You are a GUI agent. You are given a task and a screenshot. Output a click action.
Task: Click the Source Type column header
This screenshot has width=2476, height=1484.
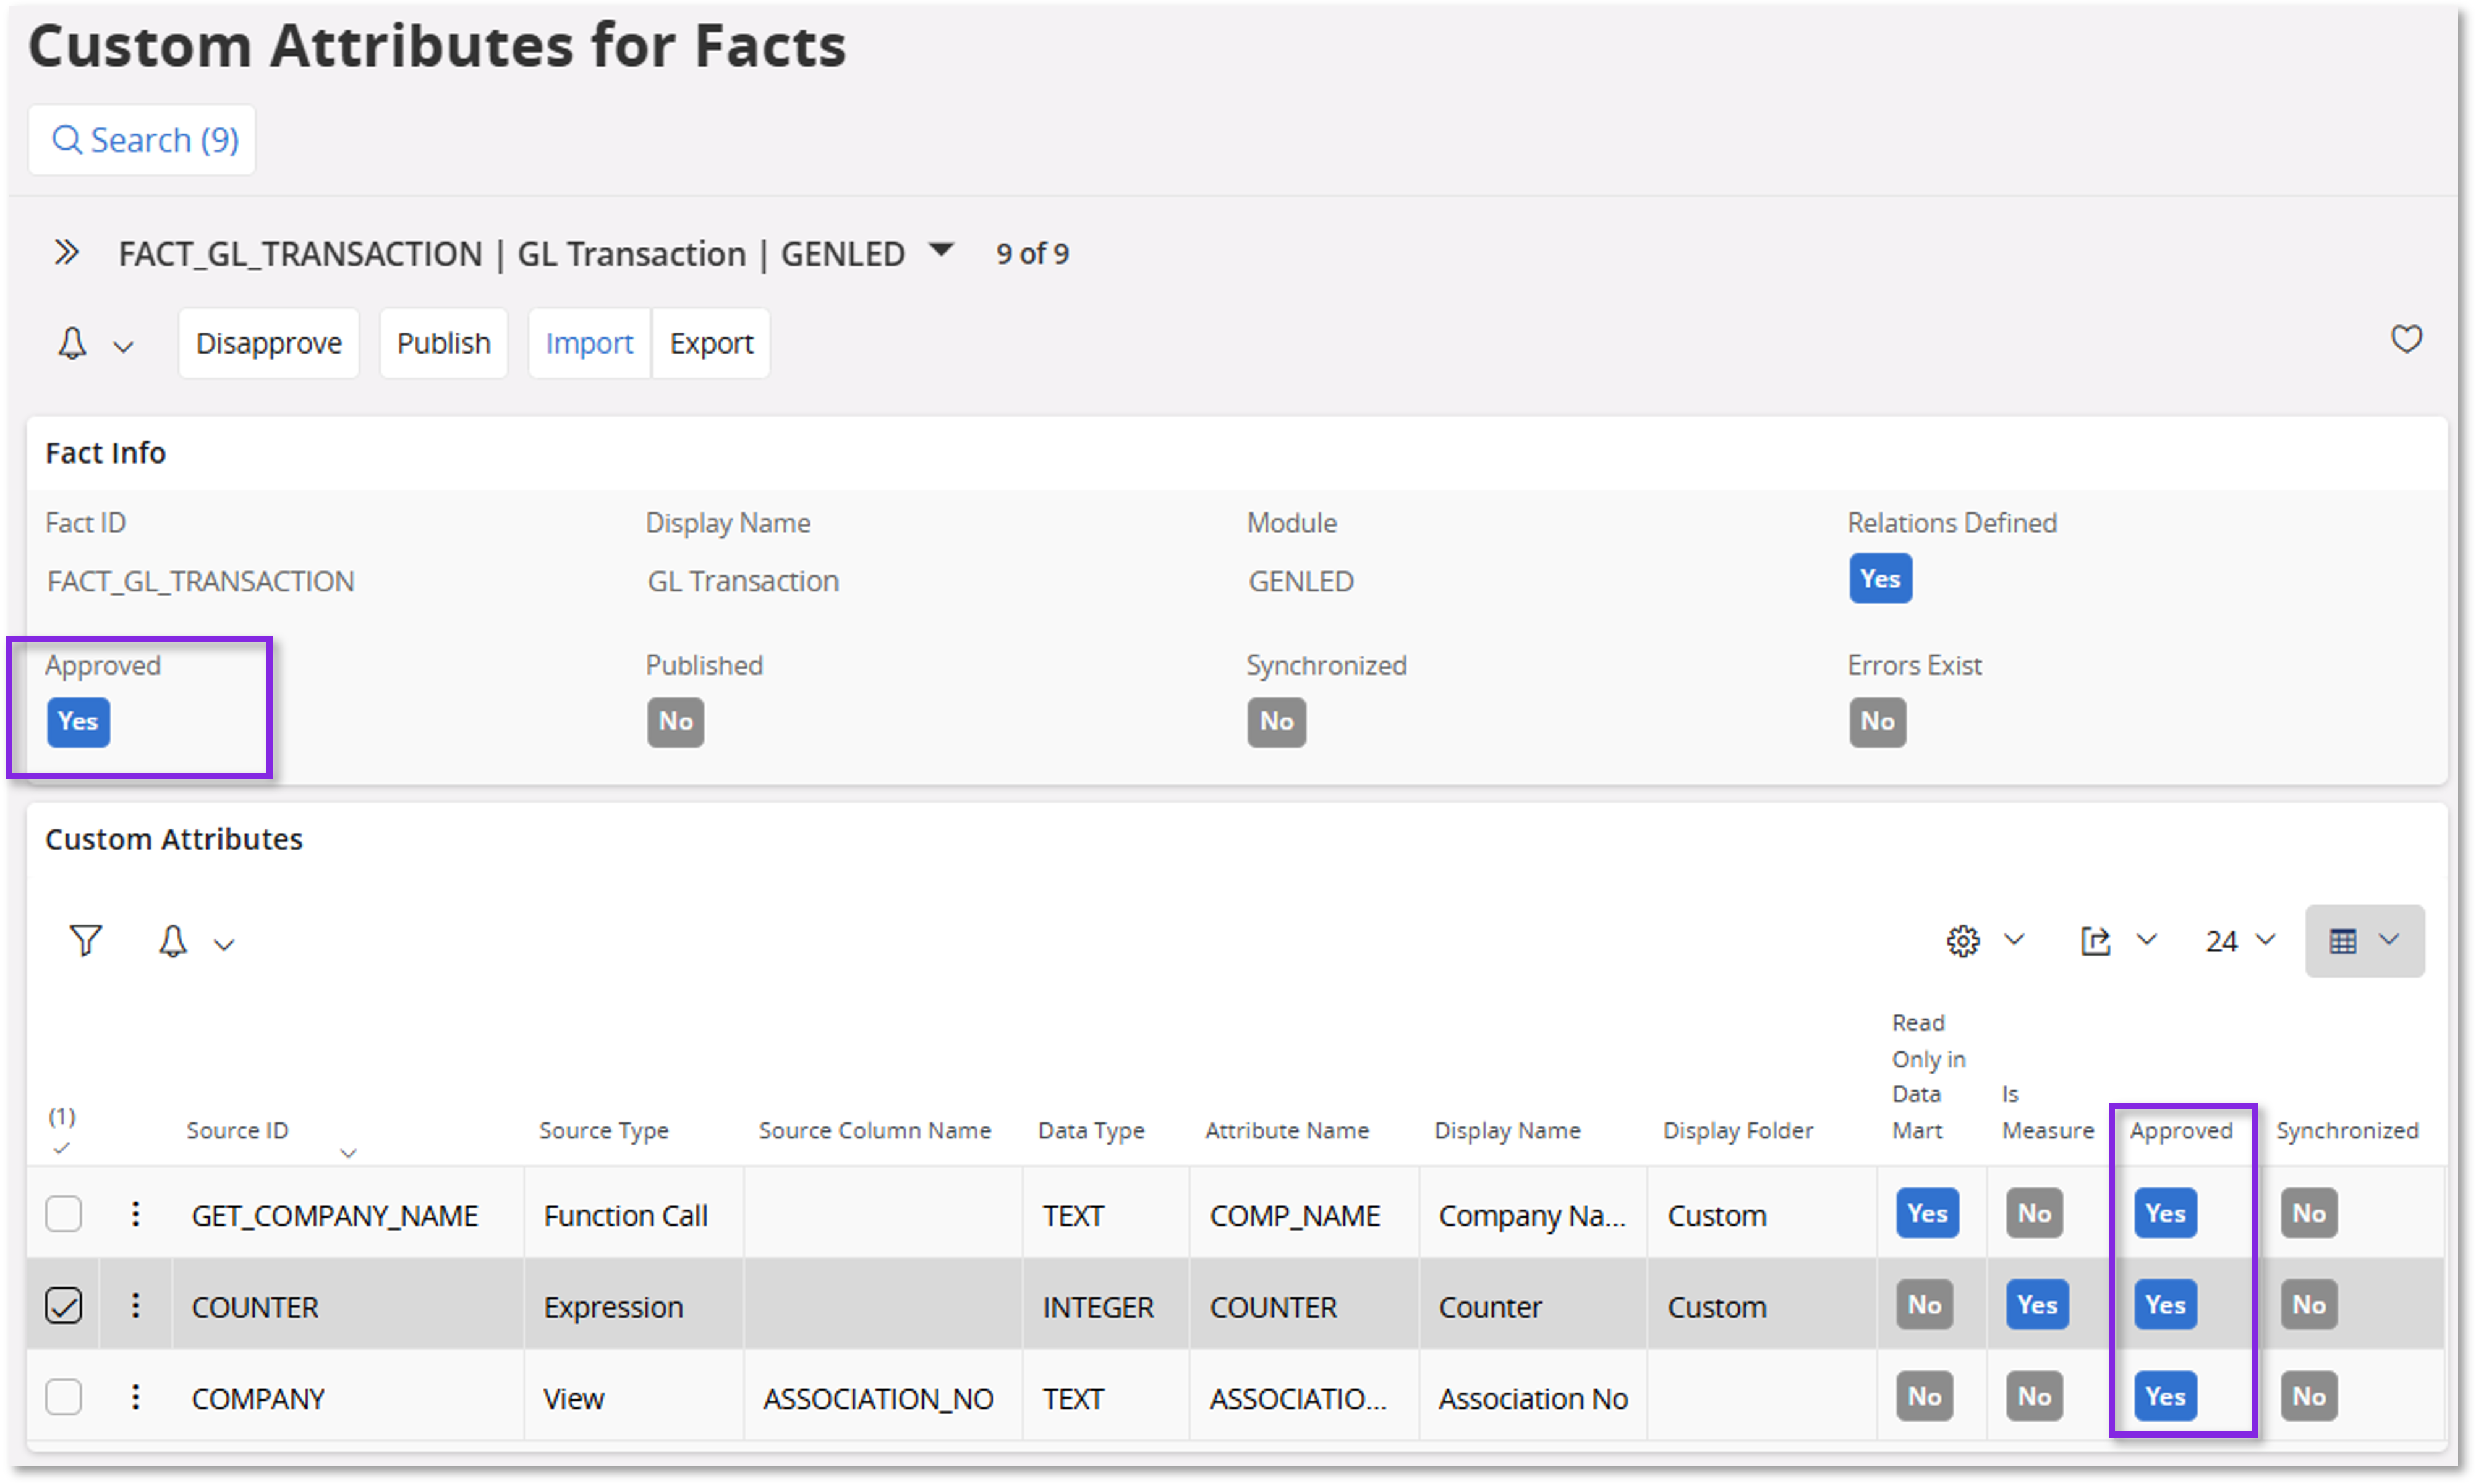click(603, 1131)
